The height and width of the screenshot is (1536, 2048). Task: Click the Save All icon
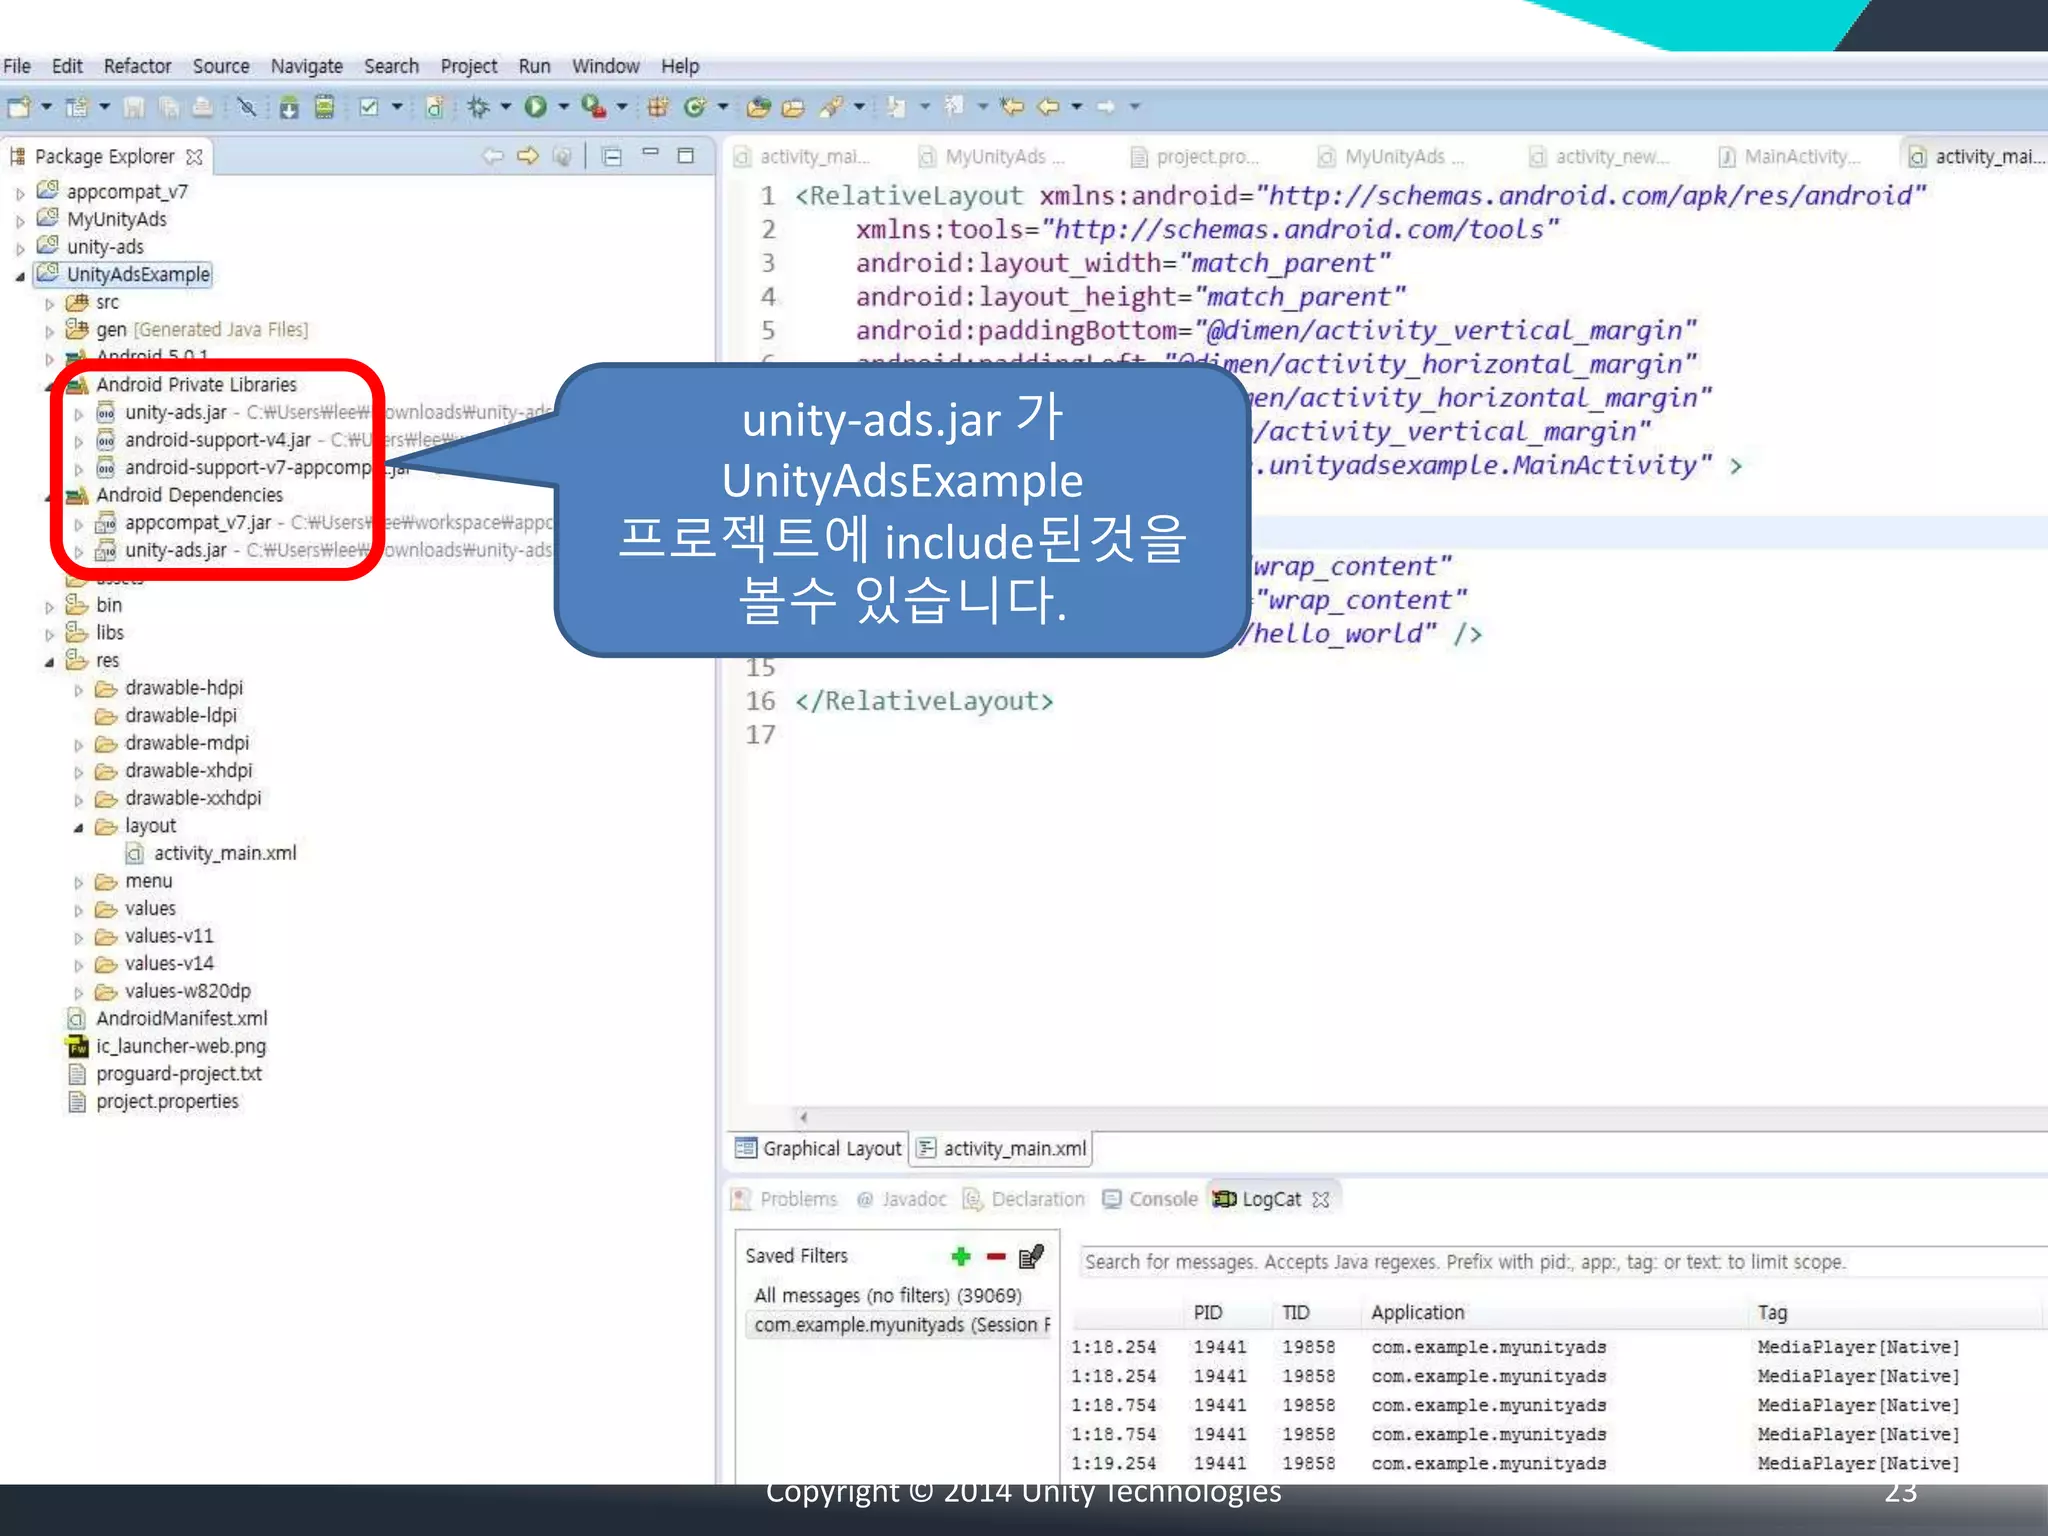[168, 106]
